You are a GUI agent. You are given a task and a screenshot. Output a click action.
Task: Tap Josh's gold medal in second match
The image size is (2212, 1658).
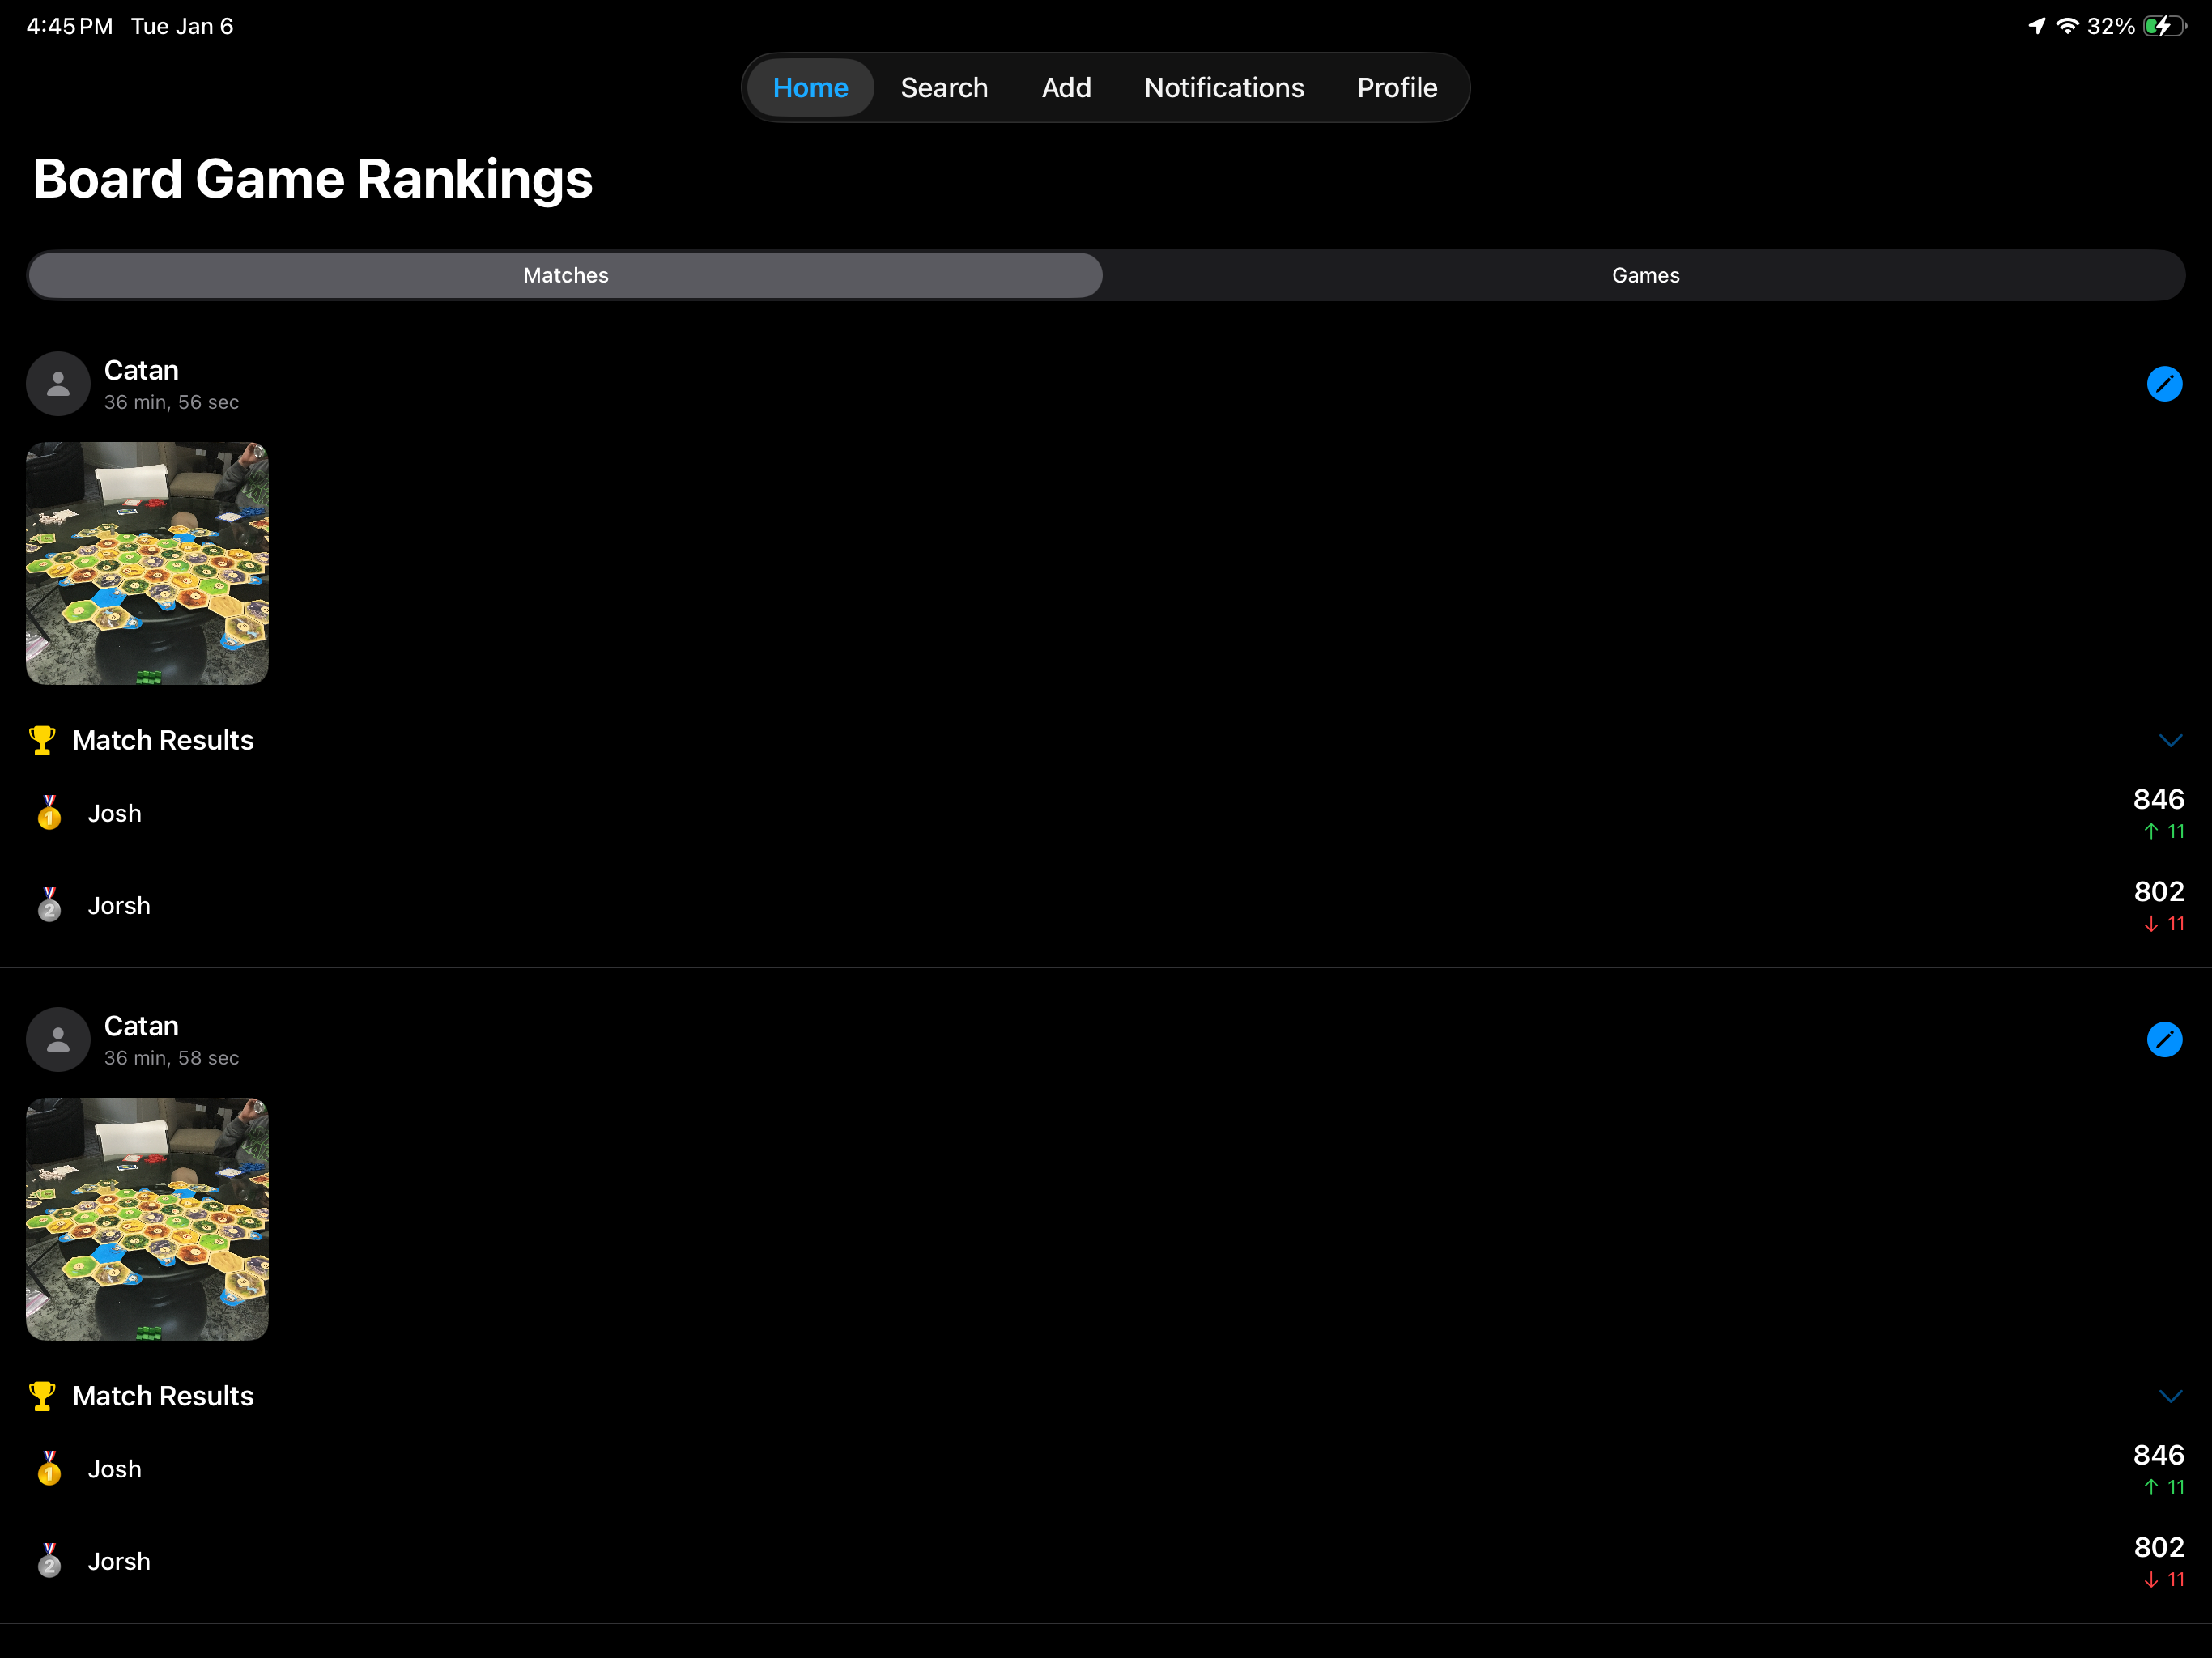pos(49,1469)
